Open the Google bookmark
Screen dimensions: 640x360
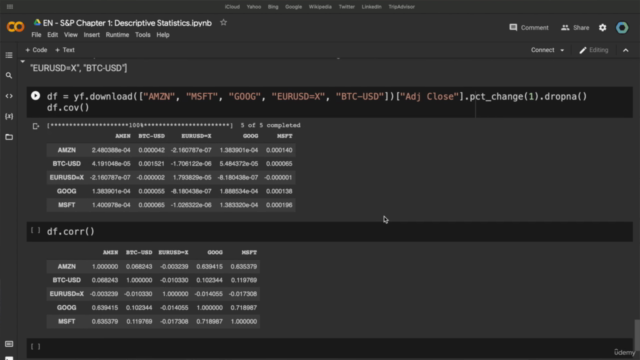(293, 7)
